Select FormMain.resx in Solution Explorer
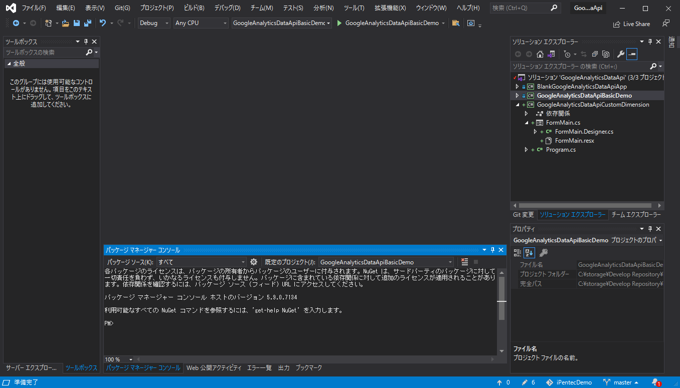Screen dimensions: 680x388 tap(574, 141)
